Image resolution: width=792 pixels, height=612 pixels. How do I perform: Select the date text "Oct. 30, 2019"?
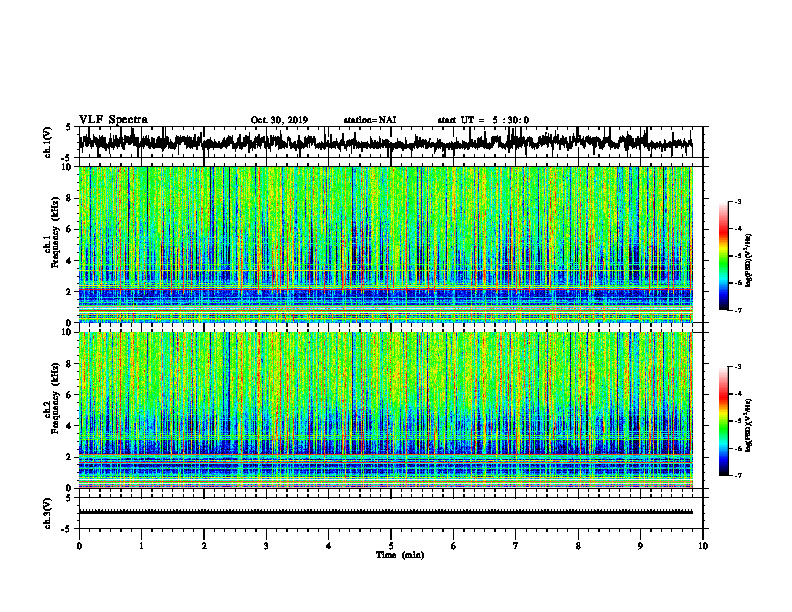279,120
